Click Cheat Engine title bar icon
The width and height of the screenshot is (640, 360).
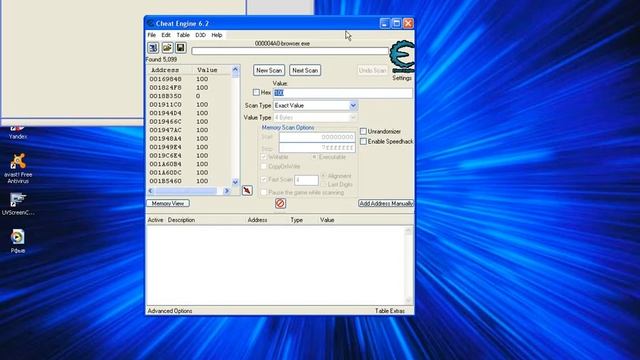click(150, 24)
